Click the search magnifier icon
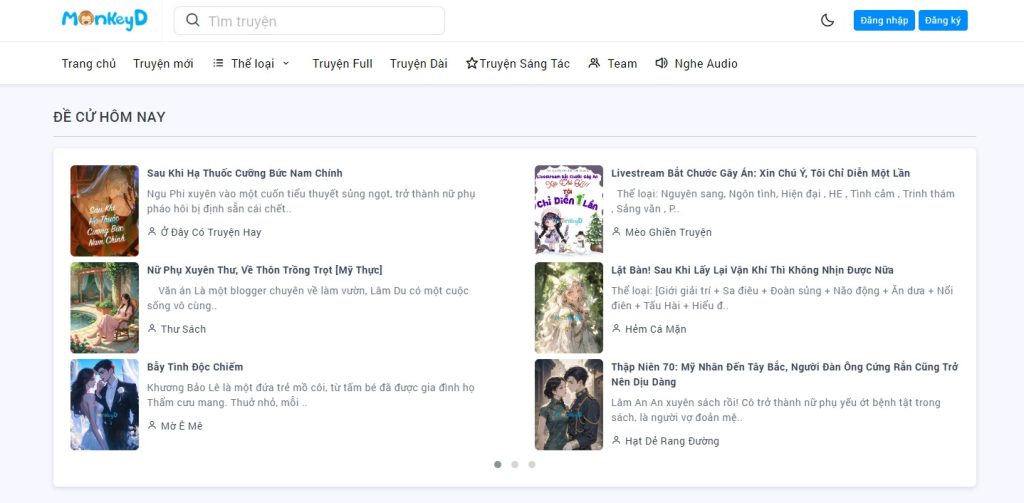The image size is (1024, 503). 193,21
